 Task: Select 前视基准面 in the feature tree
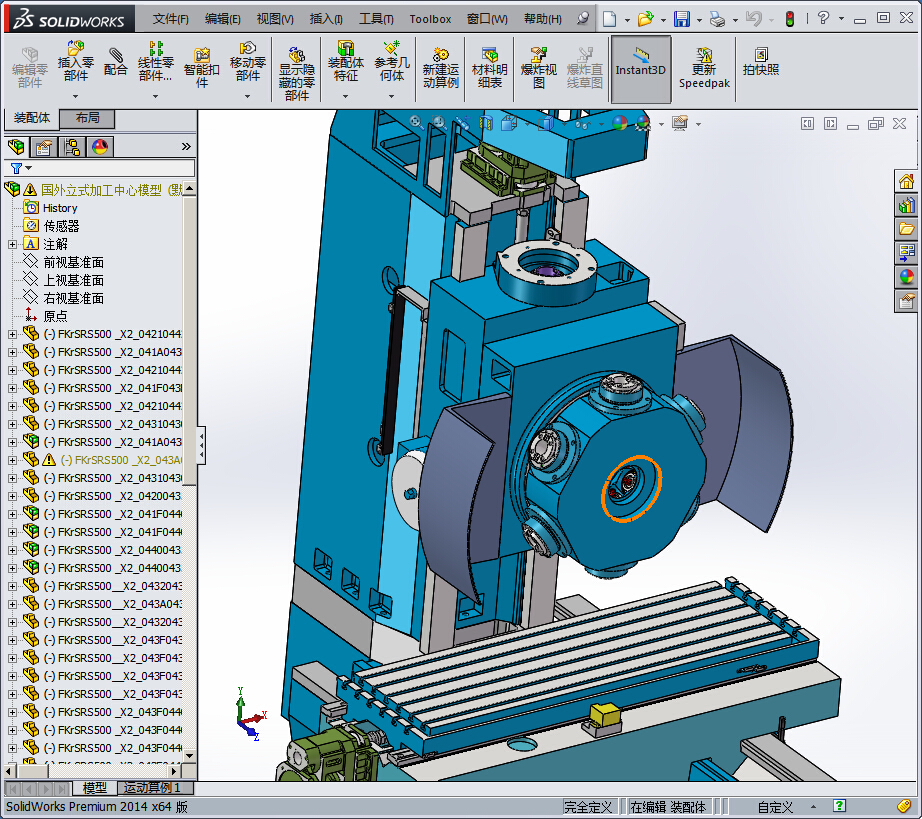(x=73, y=262)
